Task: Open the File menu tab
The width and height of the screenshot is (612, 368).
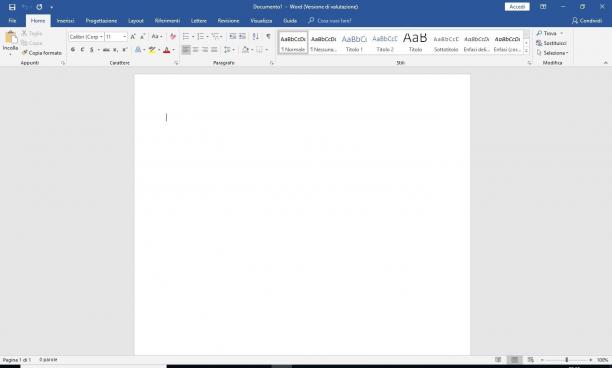Action: [x=12, y=21]
